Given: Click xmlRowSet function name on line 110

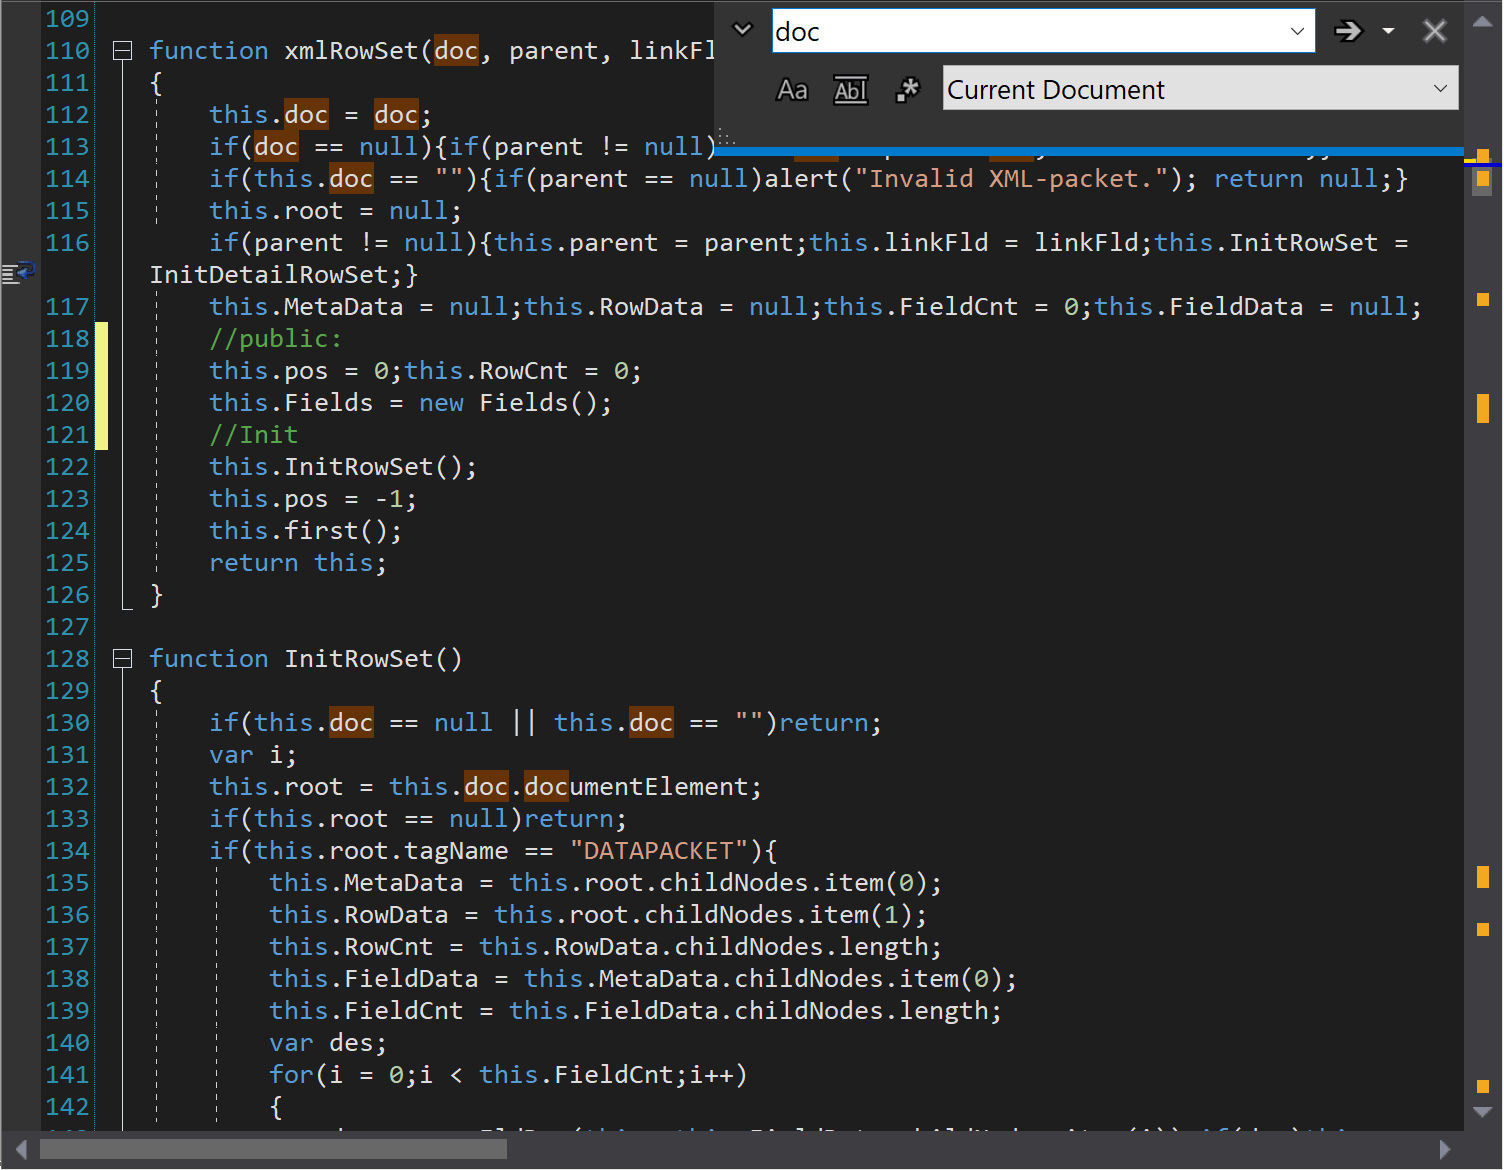Looking at the screenshot, I should point(351,51).
